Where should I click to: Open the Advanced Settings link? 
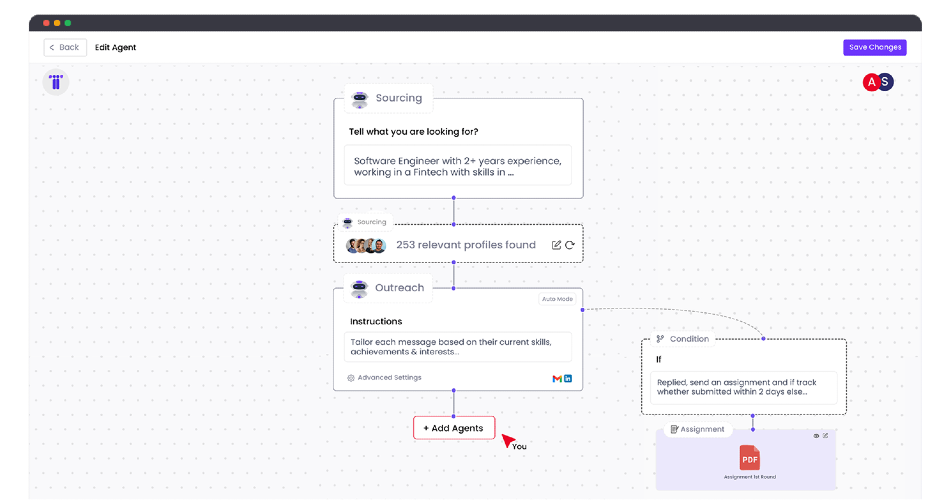click(389, 377)
